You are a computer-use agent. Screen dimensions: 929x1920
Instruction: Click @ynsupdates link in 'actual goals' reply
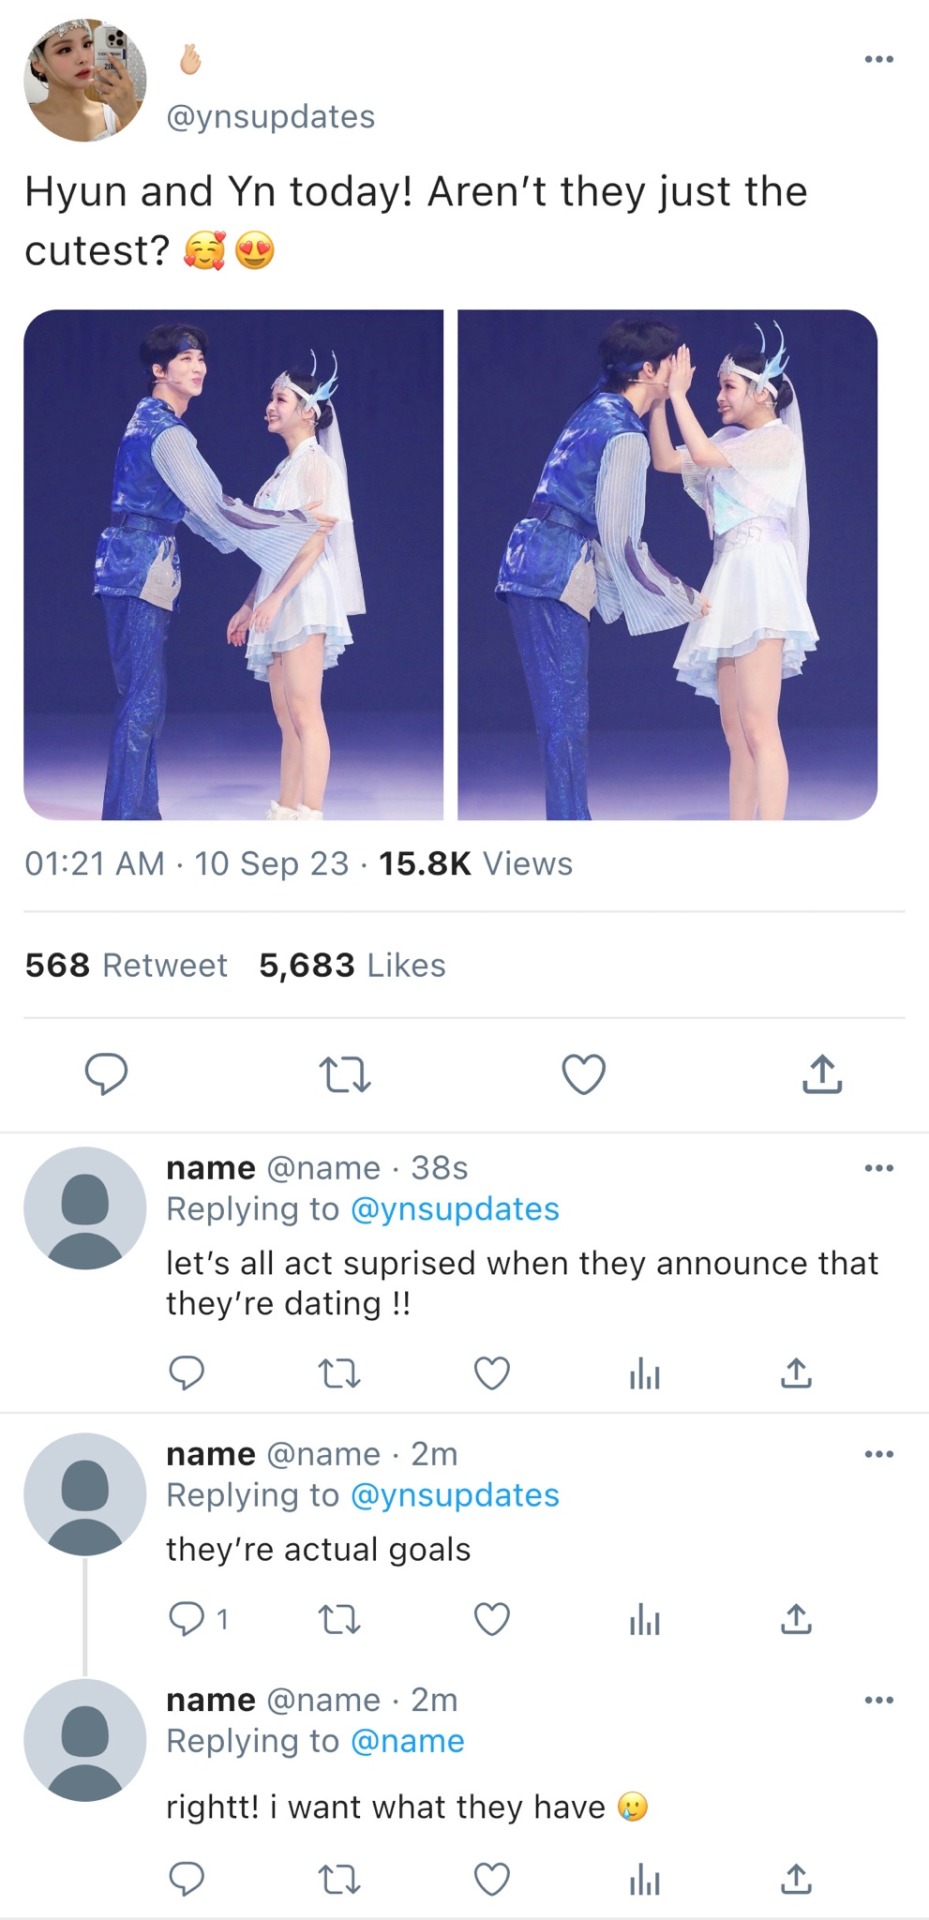(x=455, y=1495)
